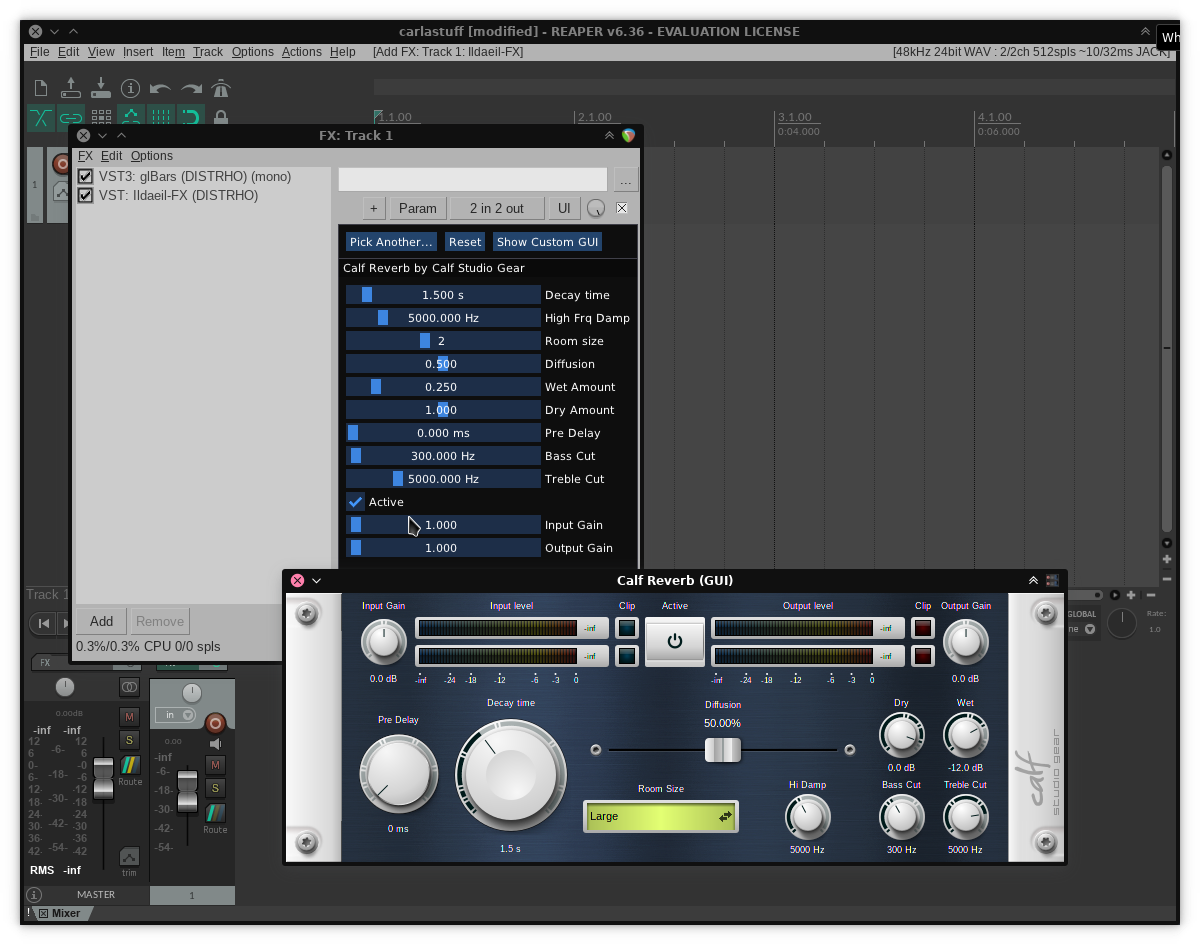Screen dimensions: 1200x945
Task: Mute the master track in mixer
Action: coord(129,716)
